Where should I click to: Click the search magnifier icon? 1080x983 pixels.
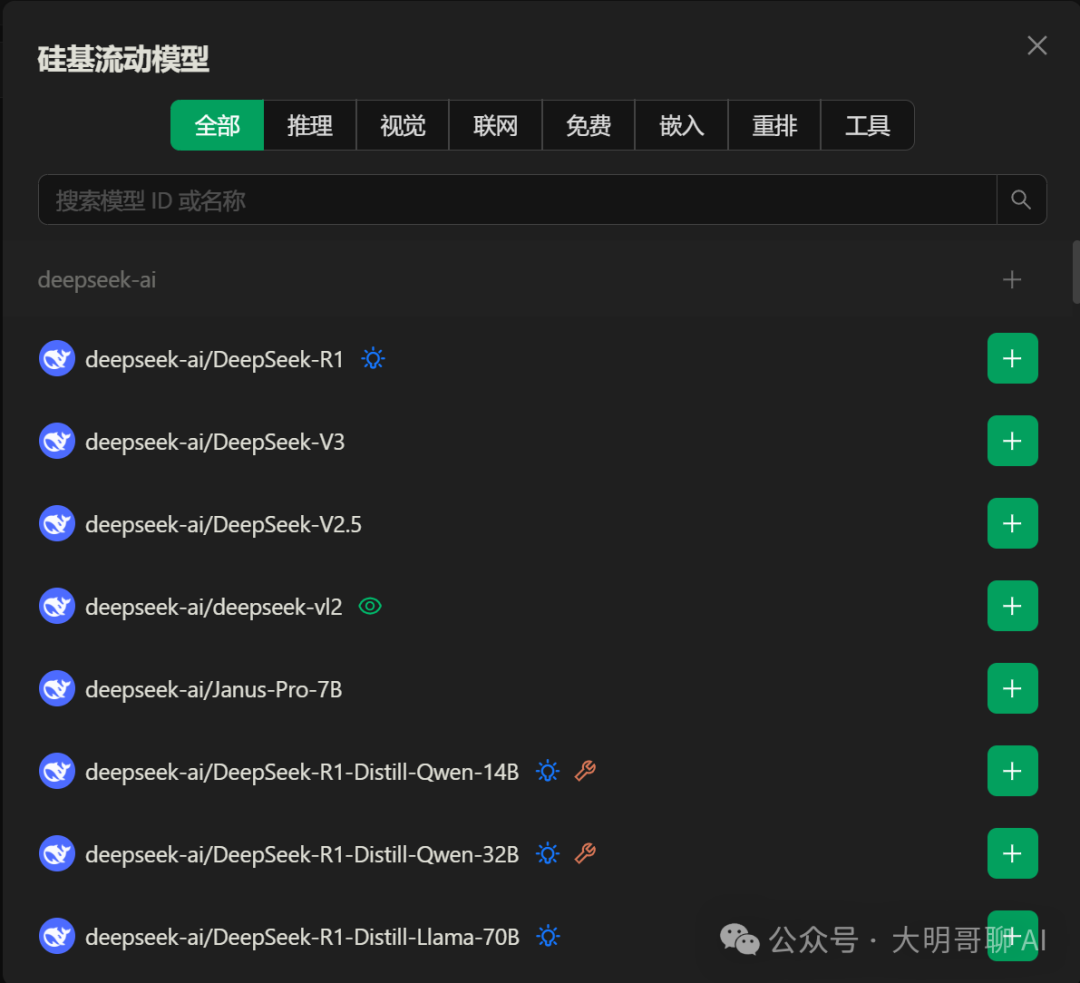[x=1021, y=200]
